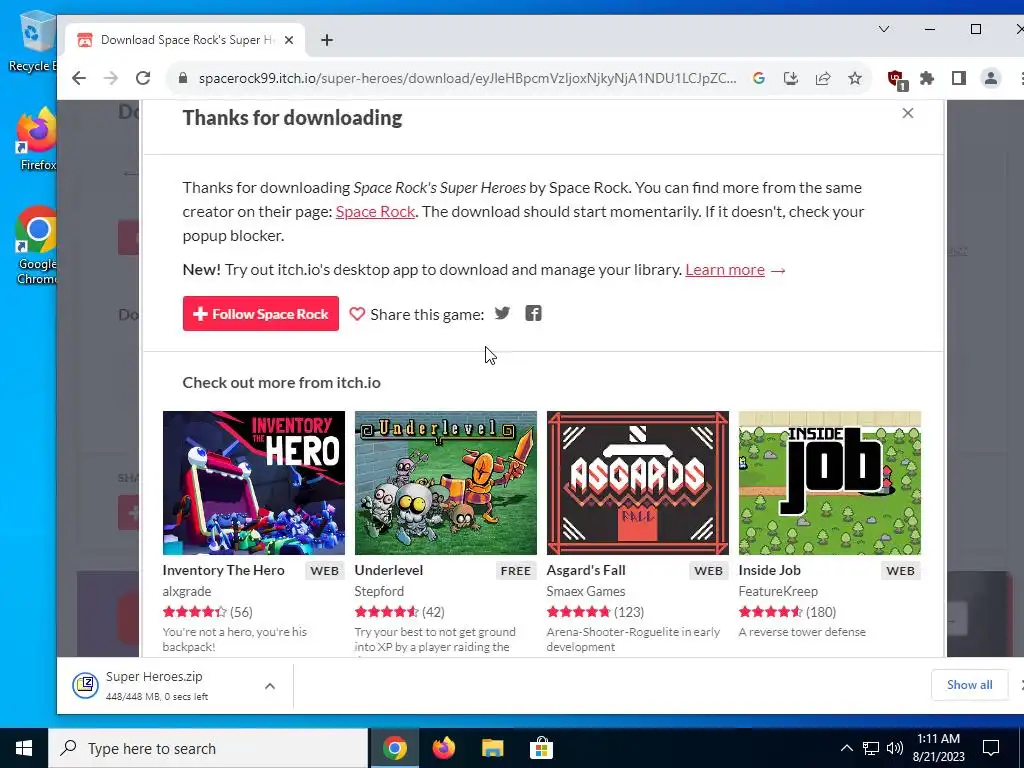Expand the tab search chevron
Viewport: 1024px width, 768px height.
click(884, 29)
